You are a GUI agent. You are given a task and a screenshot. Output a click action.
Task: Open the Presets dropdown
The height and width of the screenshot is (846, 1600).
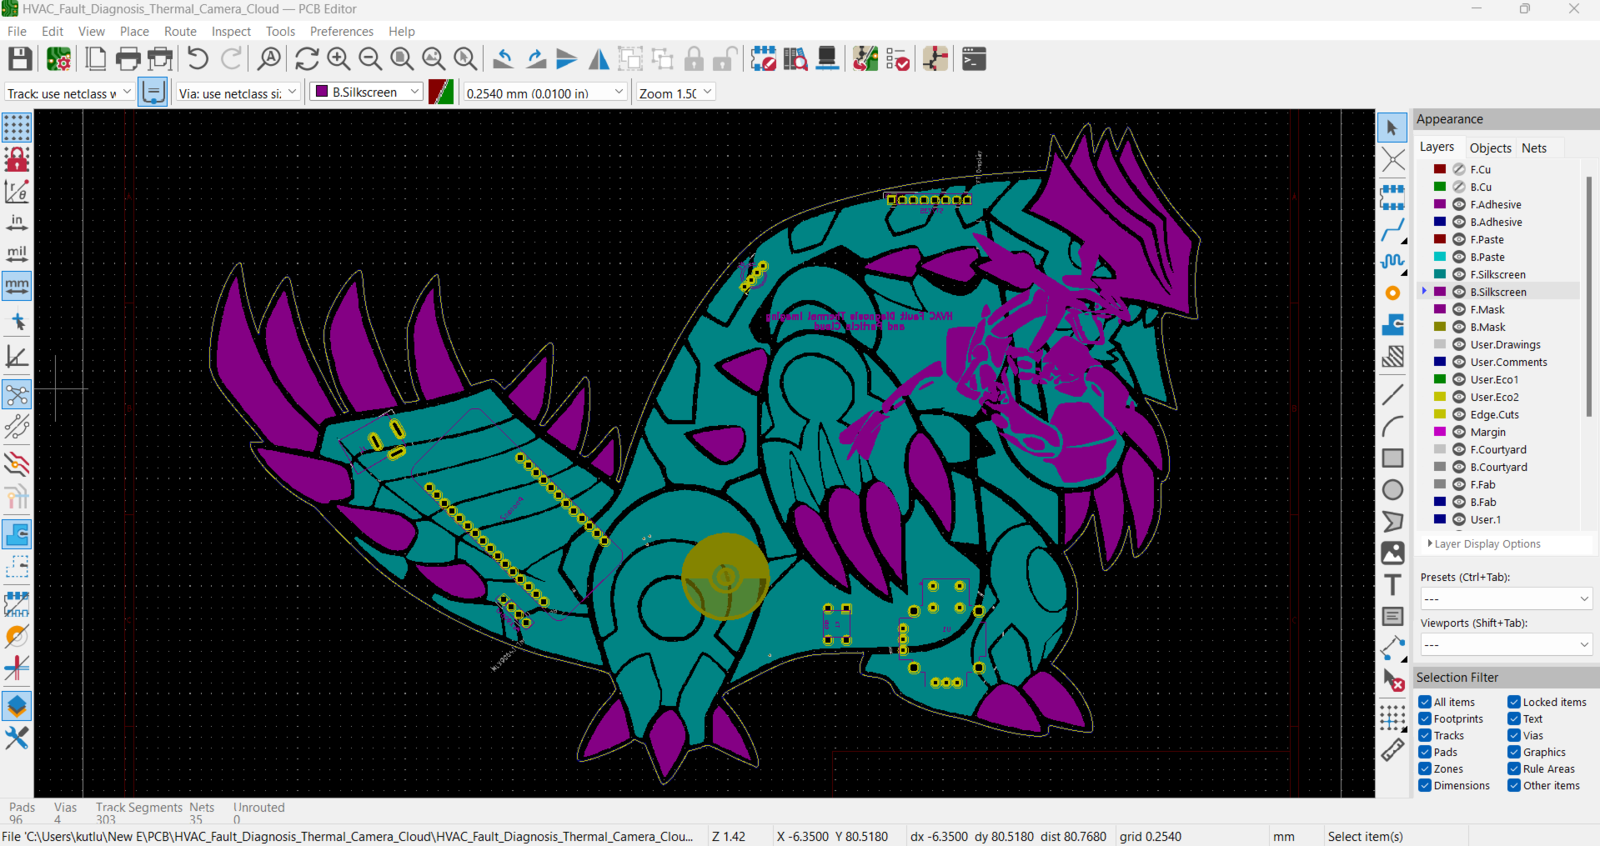(x=1505, y=599)
